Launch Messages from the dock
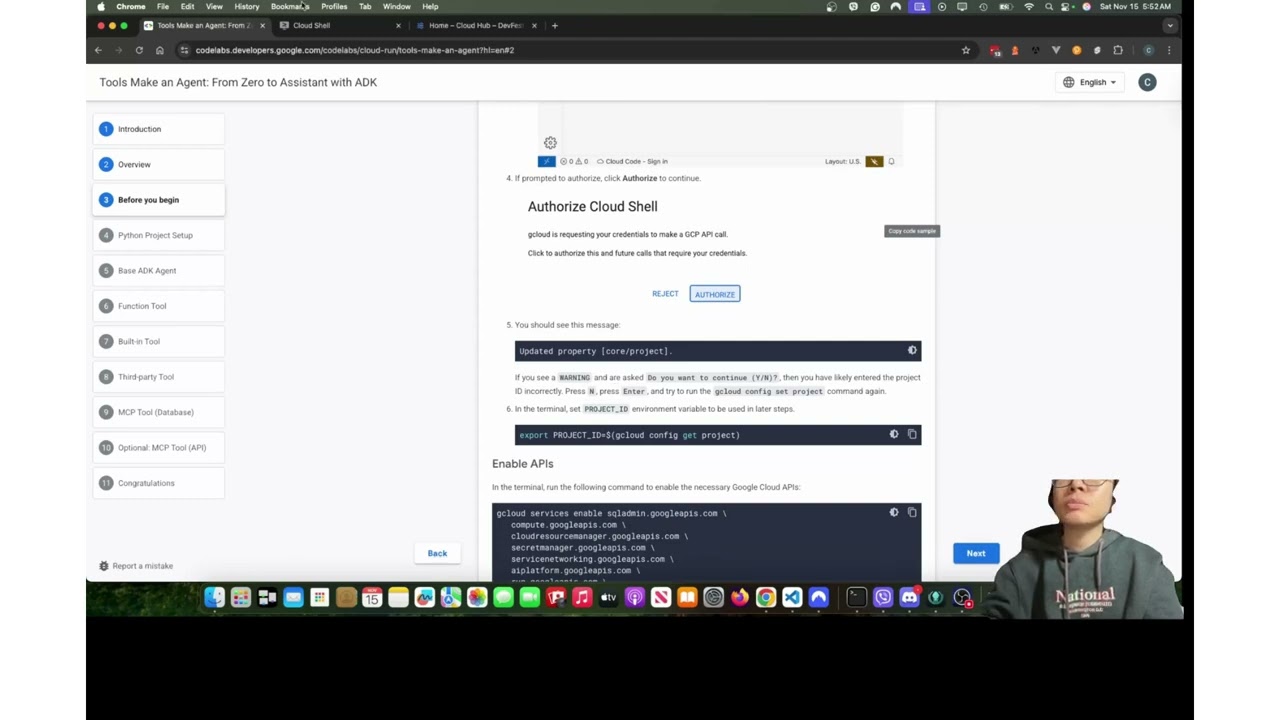The height and width of the screenshot is (720, 1280). click(x=503, y=598)
